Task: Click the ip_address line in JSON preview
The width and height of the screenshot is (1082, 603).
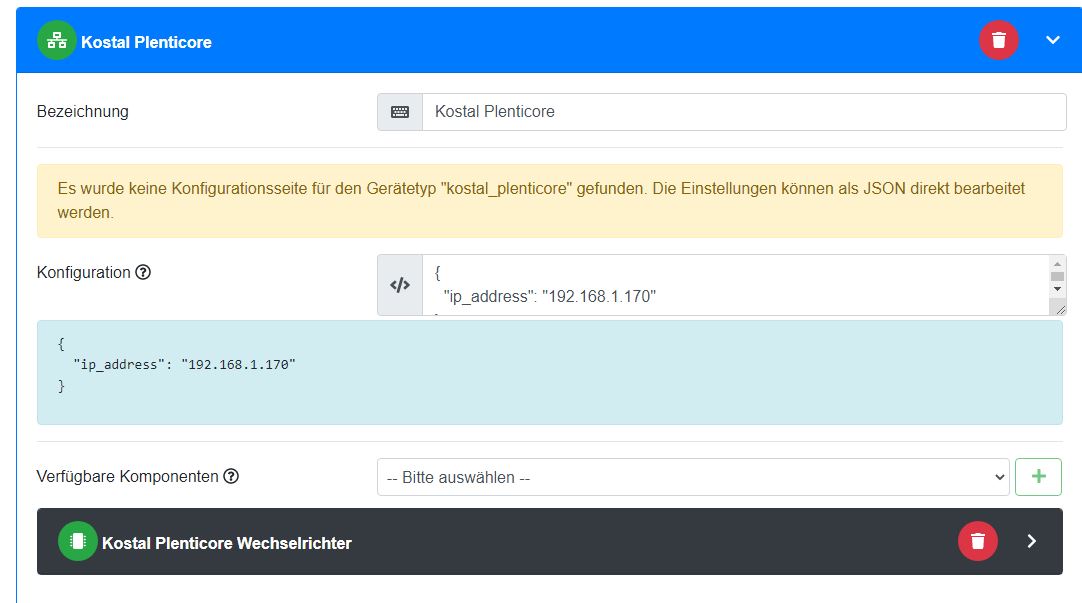Action: point(184,364)
